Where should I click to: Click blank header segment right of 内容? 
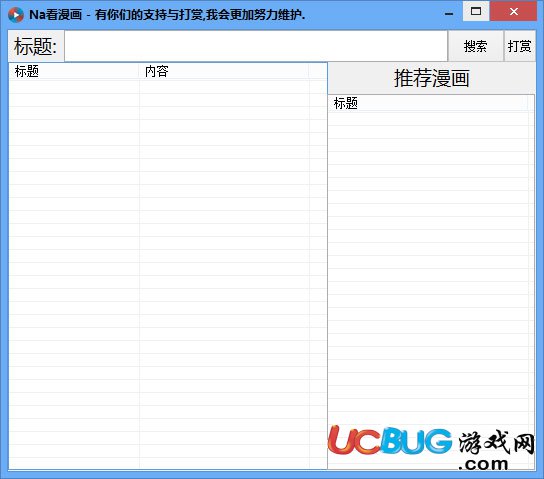pos(317,71)
